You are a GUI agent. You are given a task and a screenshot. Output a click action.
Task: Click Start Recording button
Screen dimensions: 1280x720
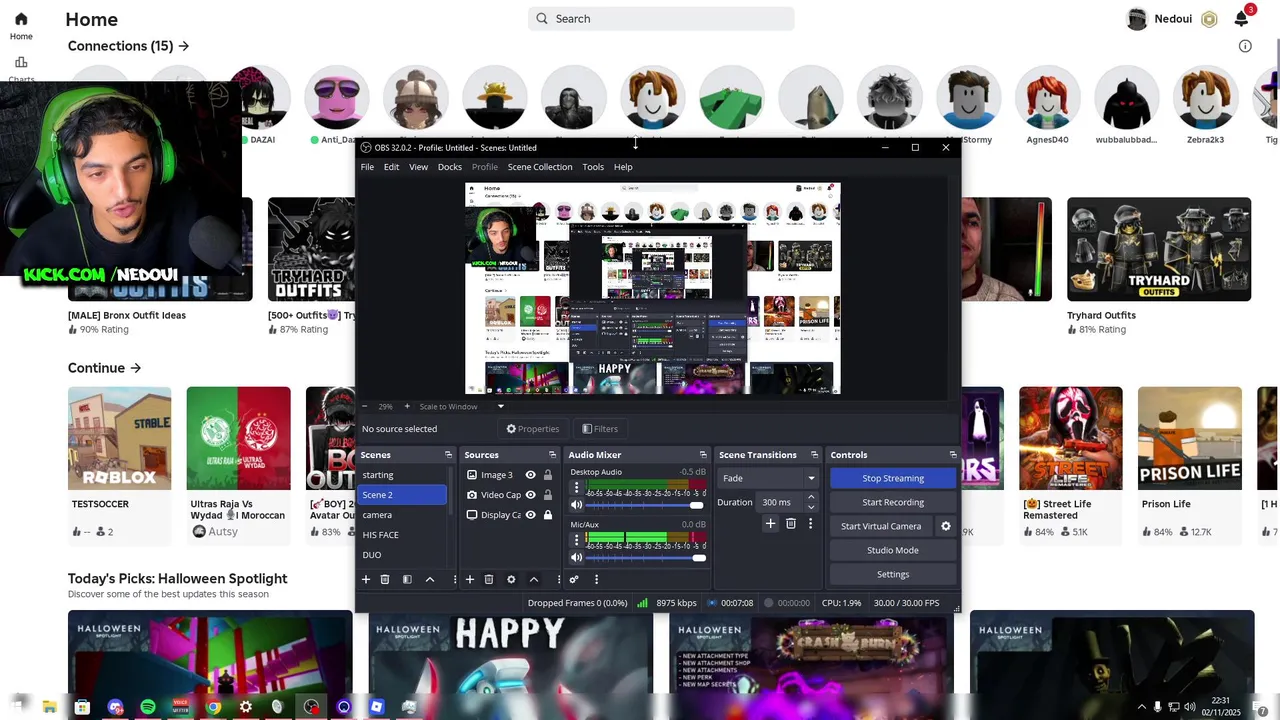(893, 502)
